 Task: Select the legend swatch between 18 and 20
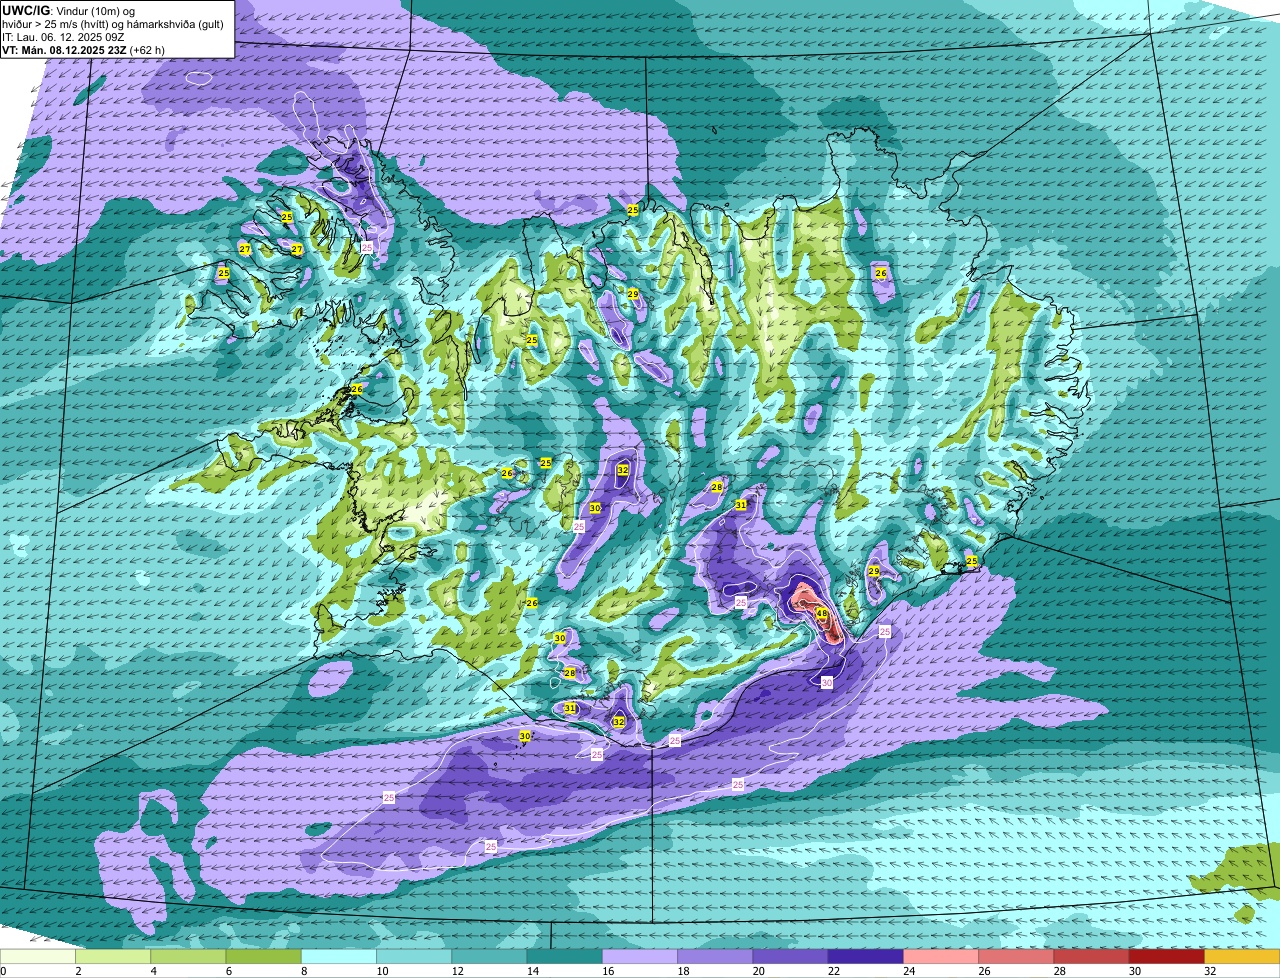click(715, 956)
